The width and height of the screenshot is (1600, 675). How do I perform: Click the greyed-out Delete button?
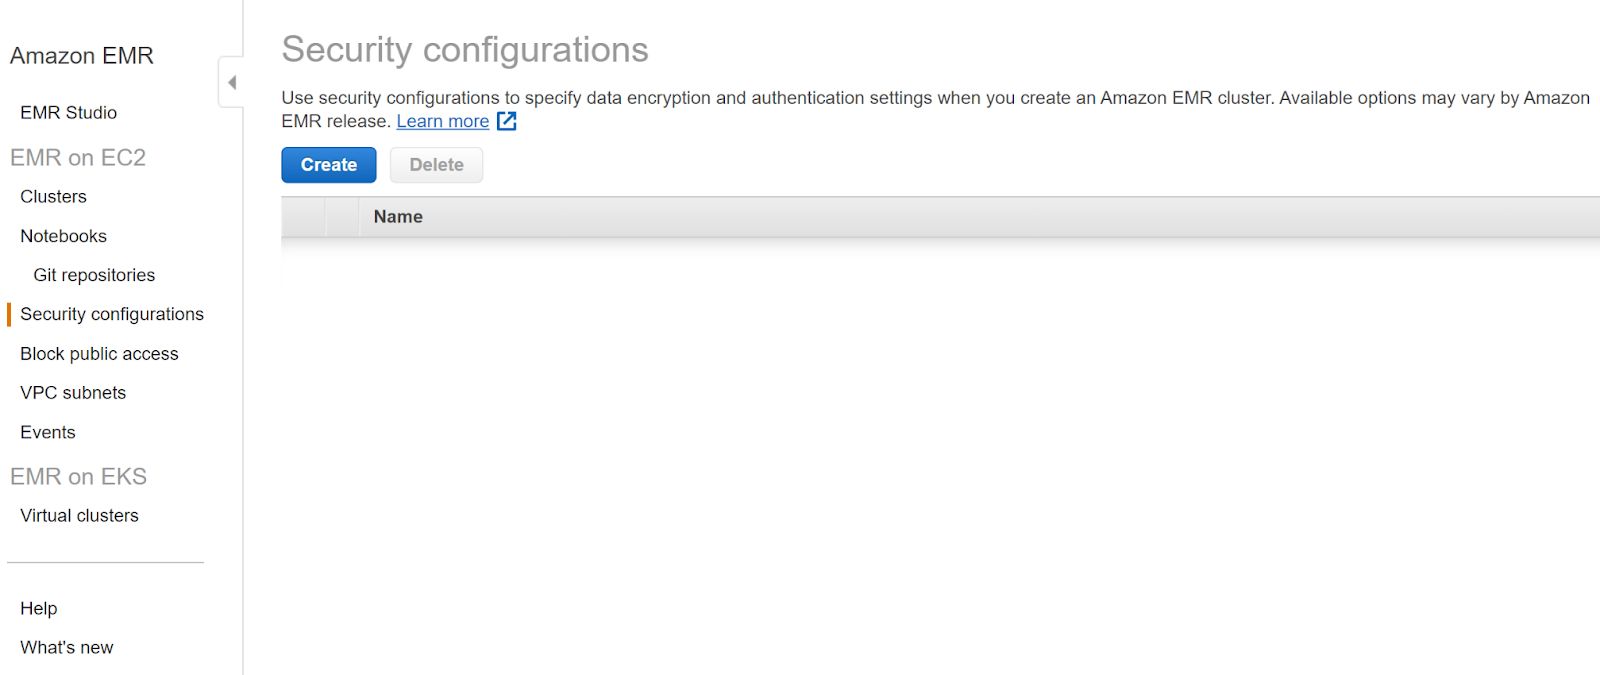[x=436, y=165]
